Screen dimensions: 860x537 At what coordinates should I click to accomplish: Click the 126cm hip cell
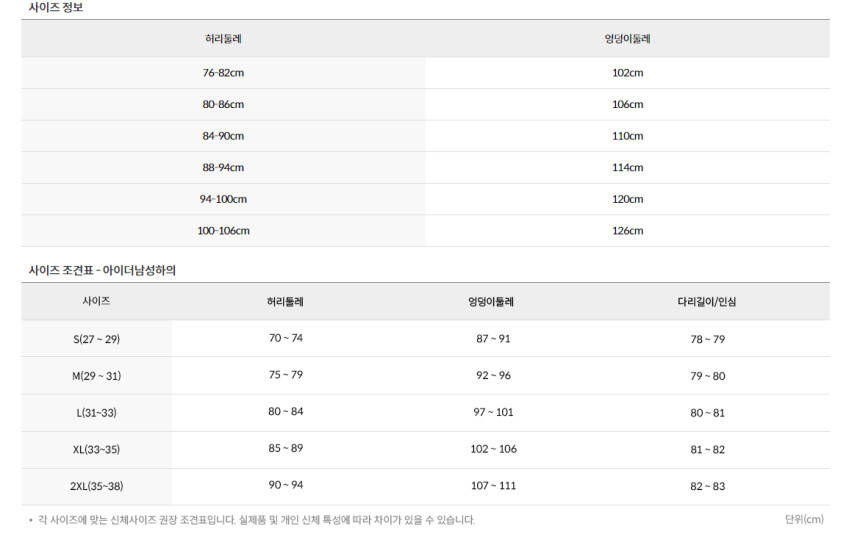click(x=627, y=231)
